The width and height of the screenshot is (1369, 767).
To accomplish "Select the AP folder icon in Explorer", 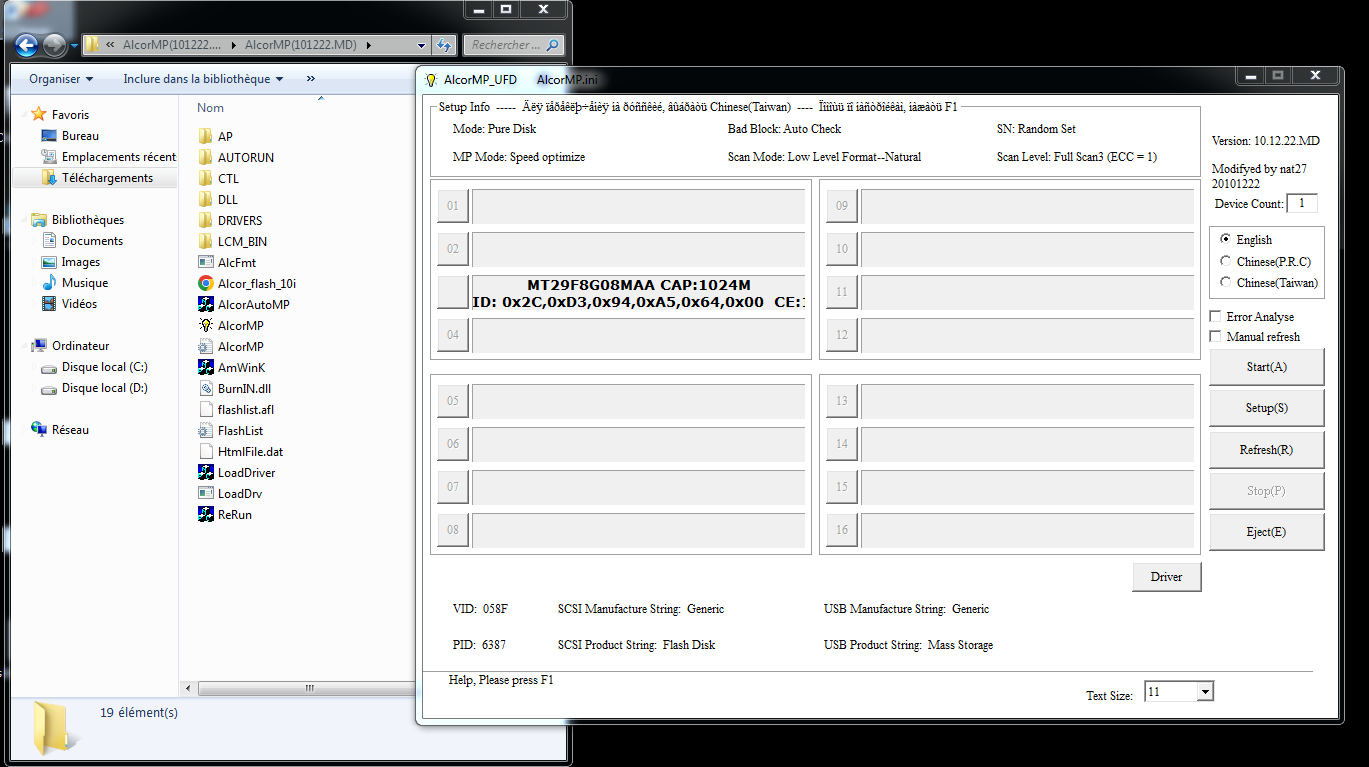I will pos(205,136).
